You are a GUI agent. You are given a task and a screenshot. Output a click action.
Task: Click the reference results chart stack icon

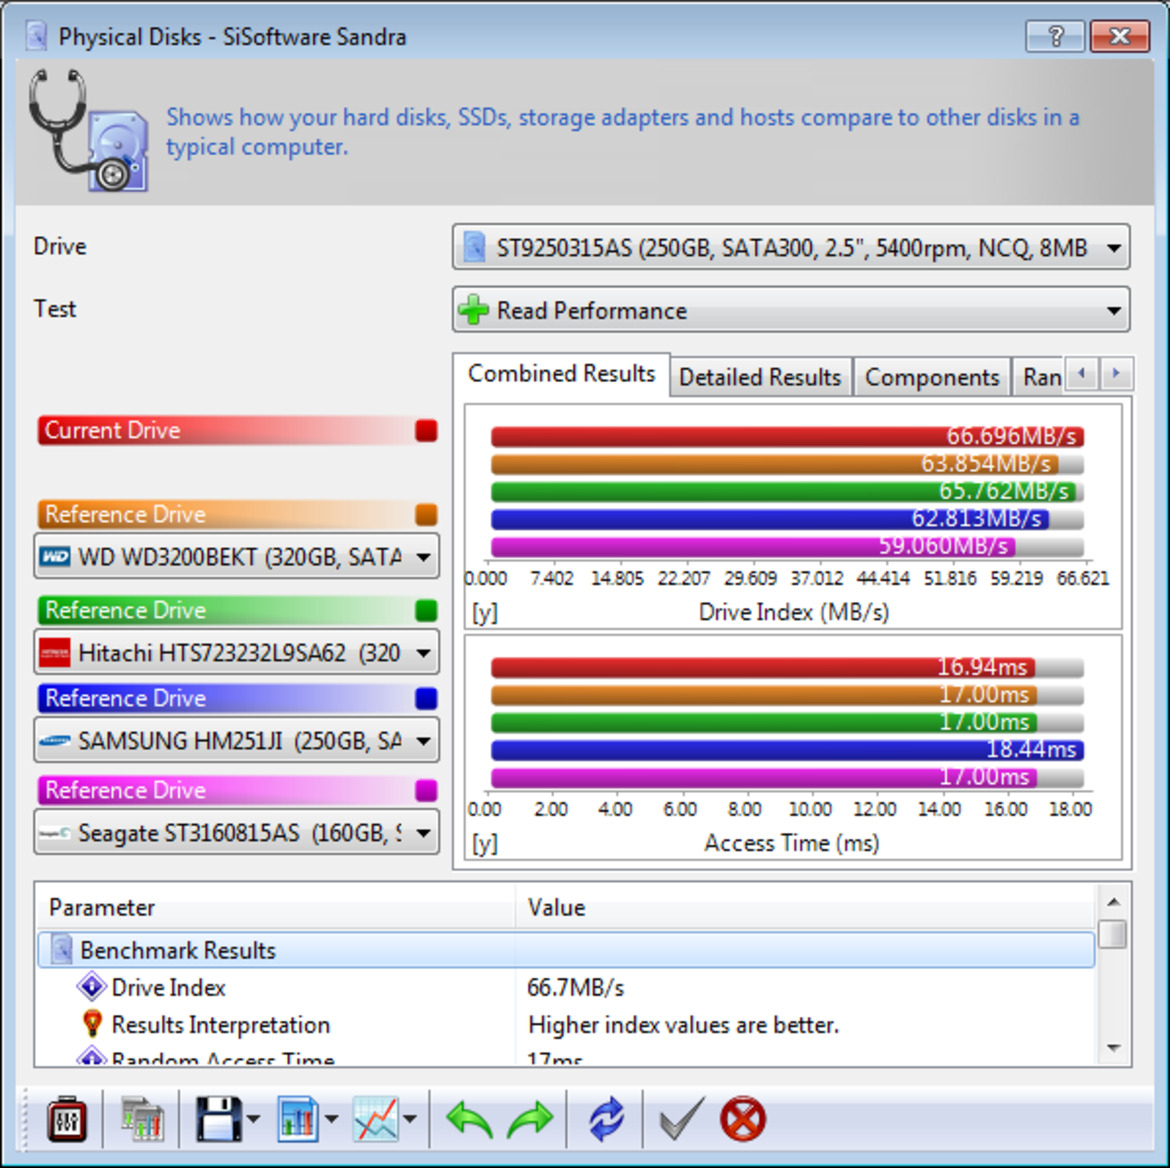click(x=142, y=1119)
